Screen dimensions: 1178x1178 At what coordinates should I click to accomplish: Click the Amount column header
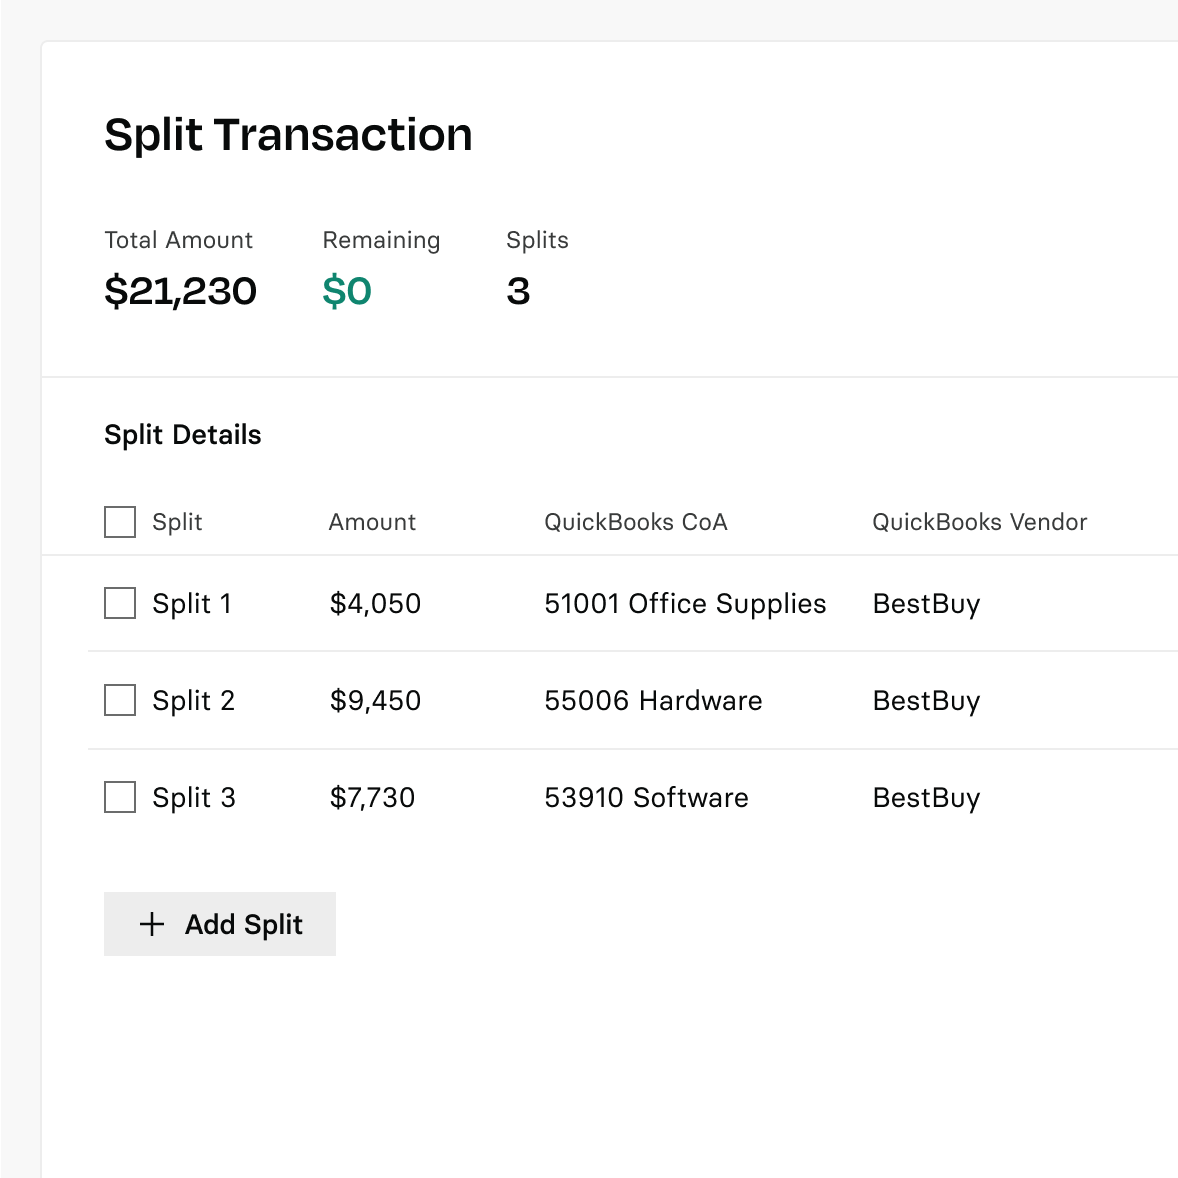372,522
